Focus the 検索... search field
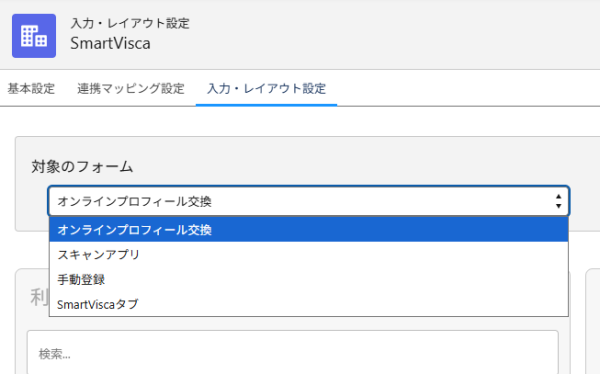The image size is (600, 374). pyautogui.click(x=293, y=353)
